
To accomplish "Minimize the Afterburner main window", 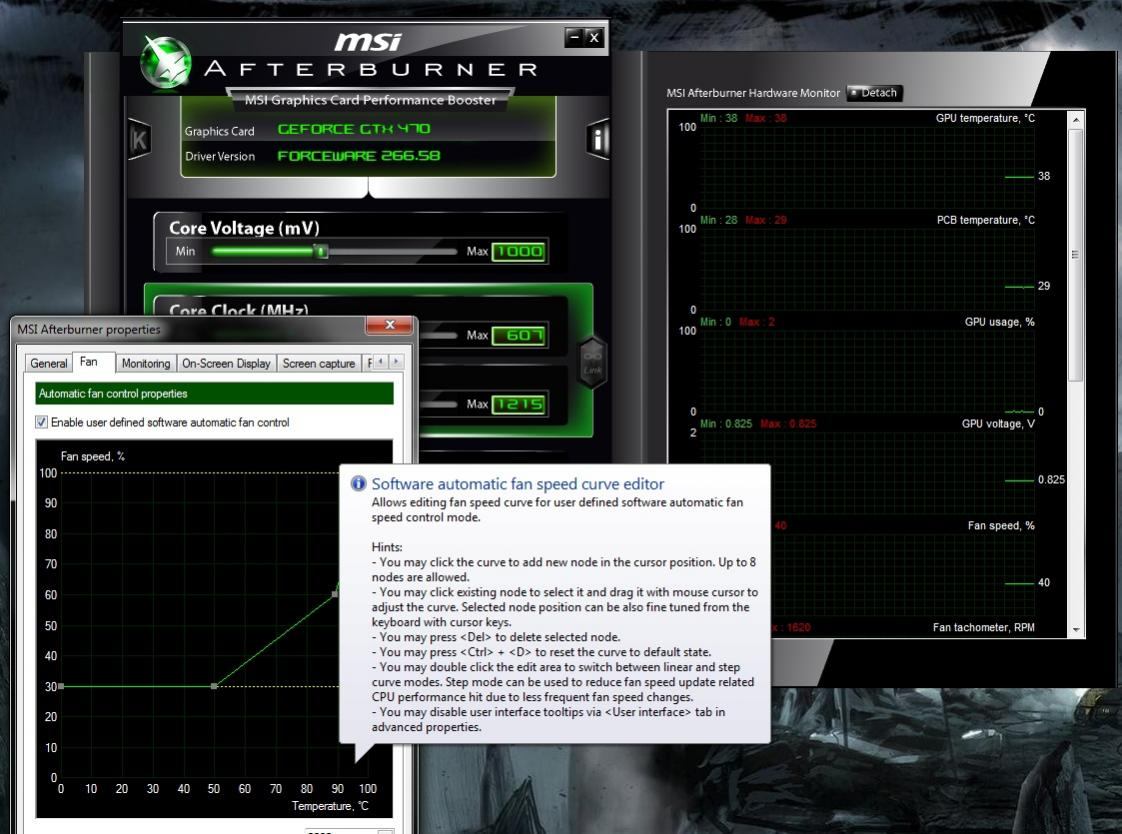I will pyautogui.click(x=573, y=37).
